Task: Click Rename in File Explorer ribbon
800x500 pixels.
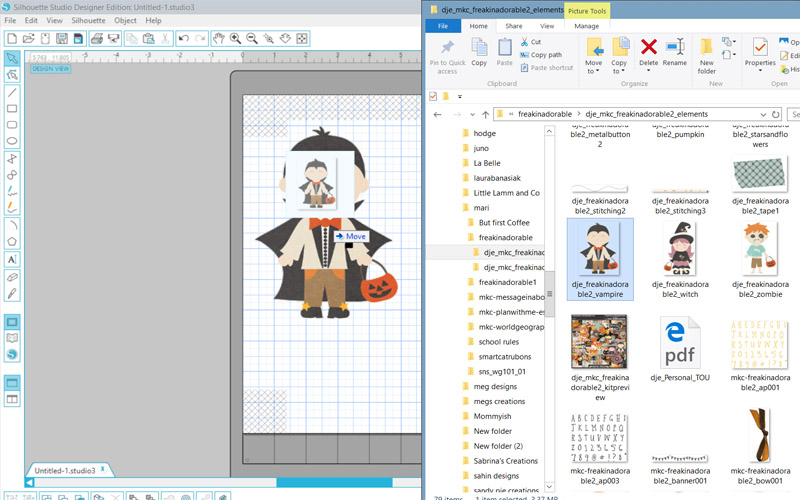Action: tap(674, 52)
